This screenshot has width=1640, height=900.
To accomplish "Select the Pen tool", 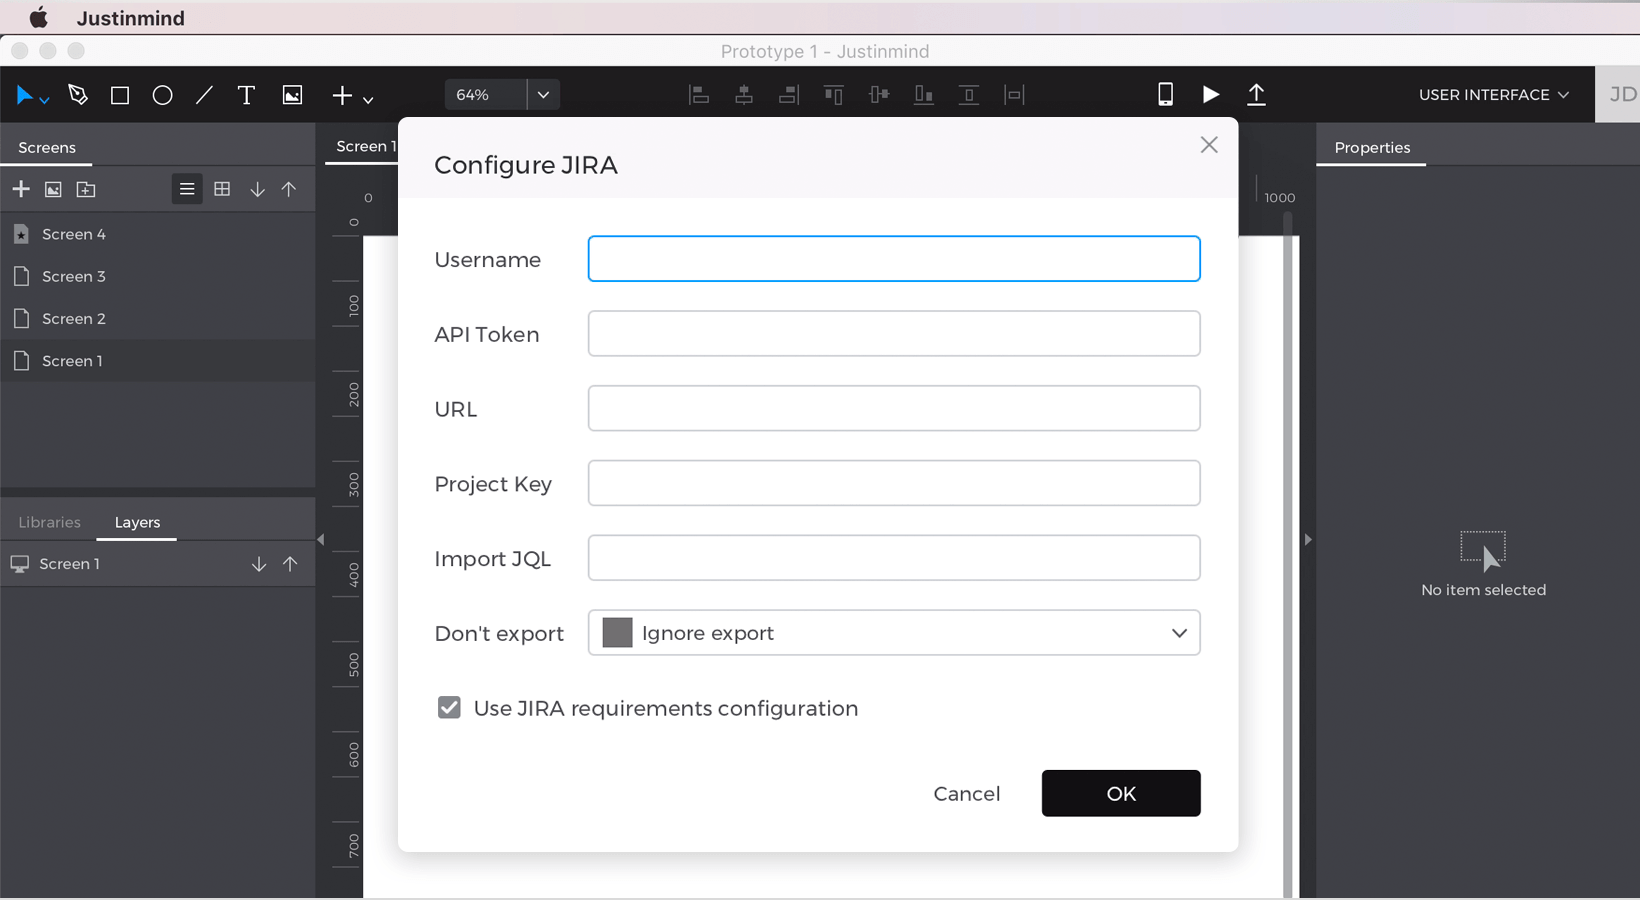I will [x=78, y=95].
